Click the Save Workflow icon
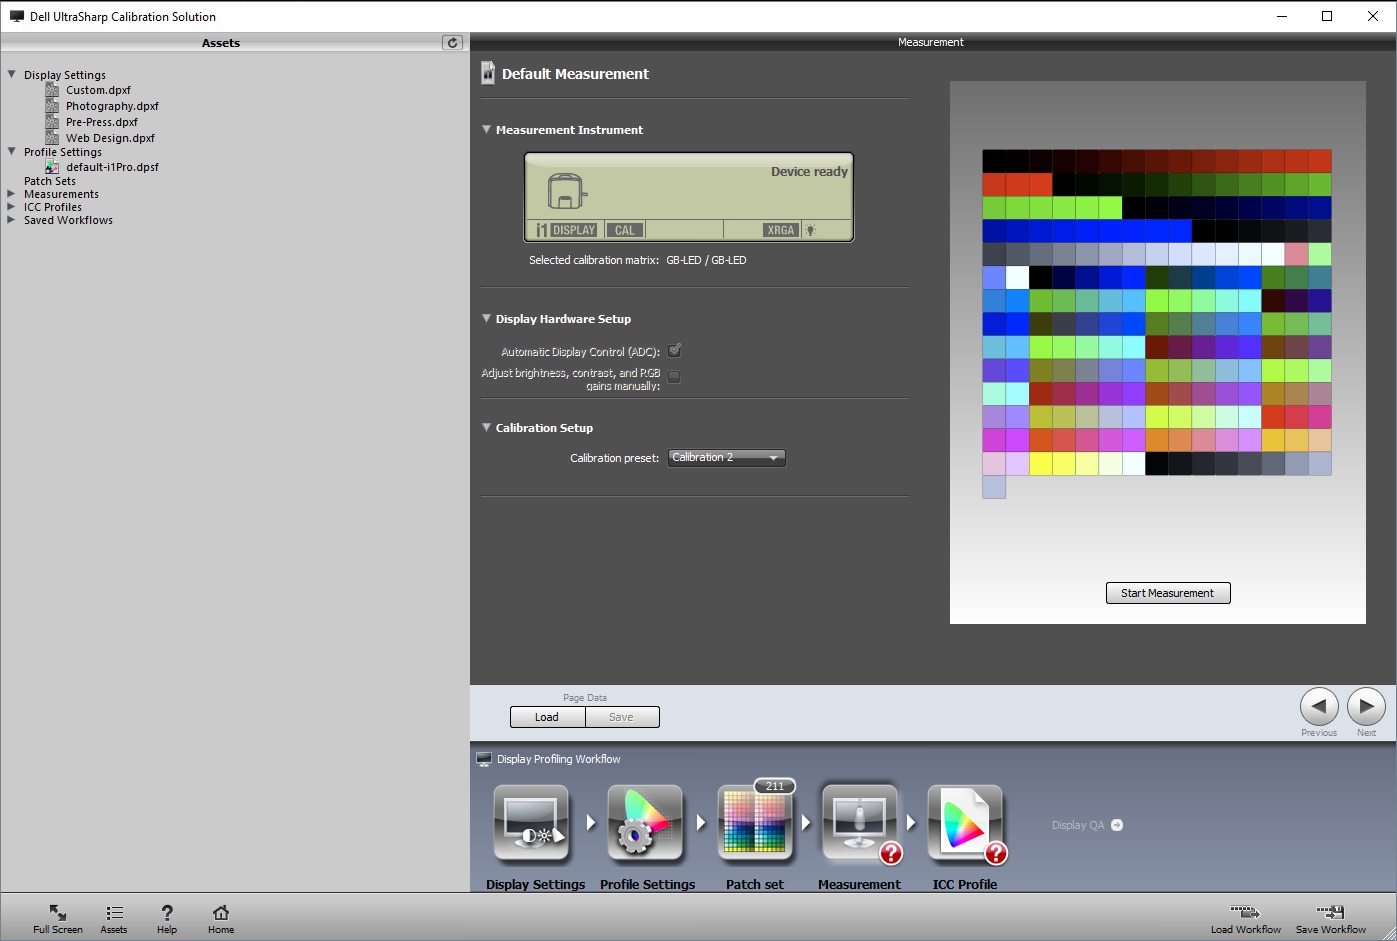This screenshot has width=1397, height=941. (1331, 912)
